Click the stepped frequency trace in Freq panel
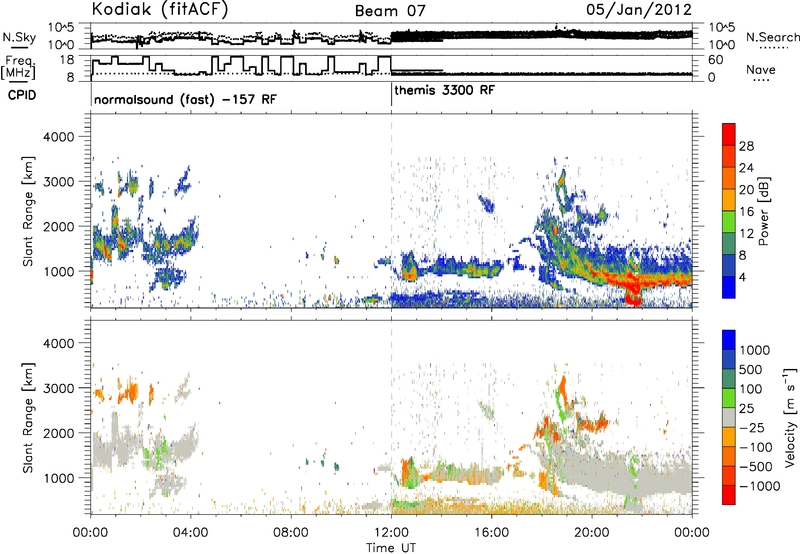 click(241, 66)
